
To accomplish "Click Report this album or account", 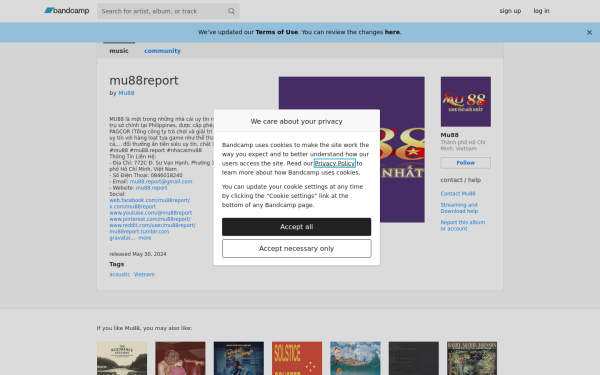I will (x=463, y=225).
